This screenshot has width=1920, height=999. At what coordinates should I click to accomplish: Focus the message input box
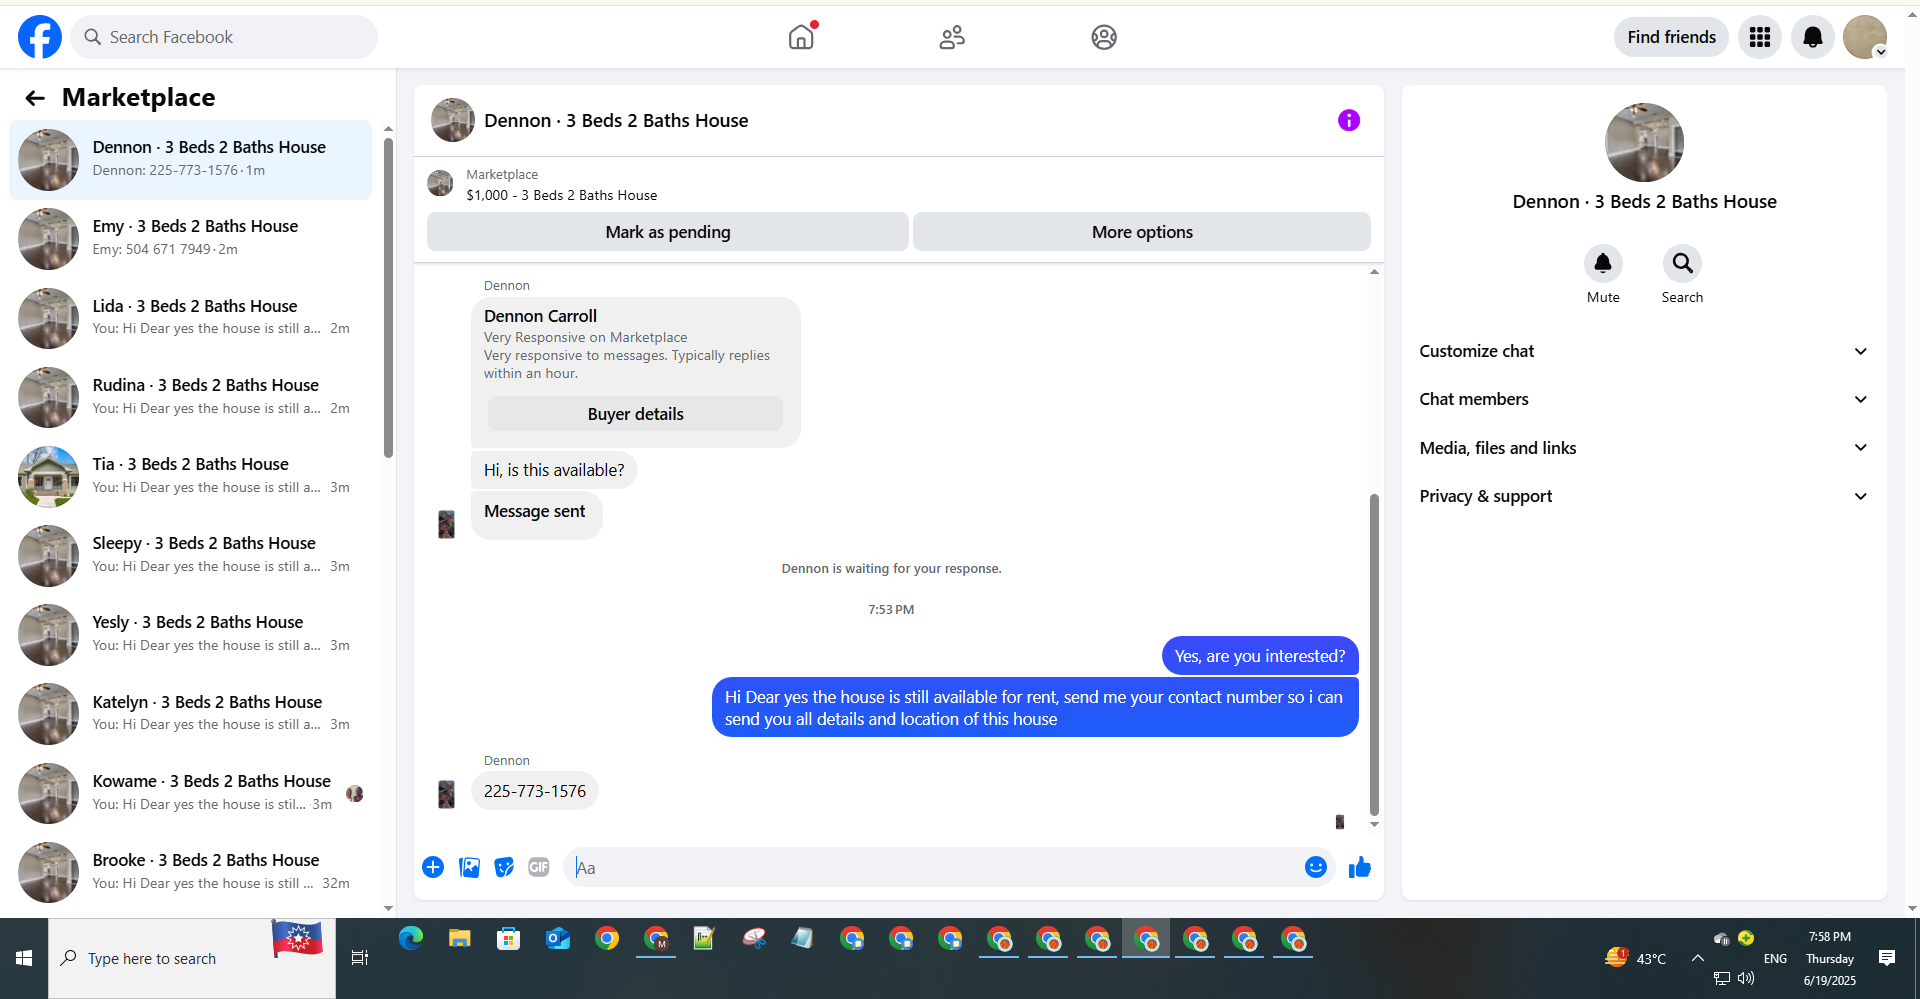click(933, 867)
